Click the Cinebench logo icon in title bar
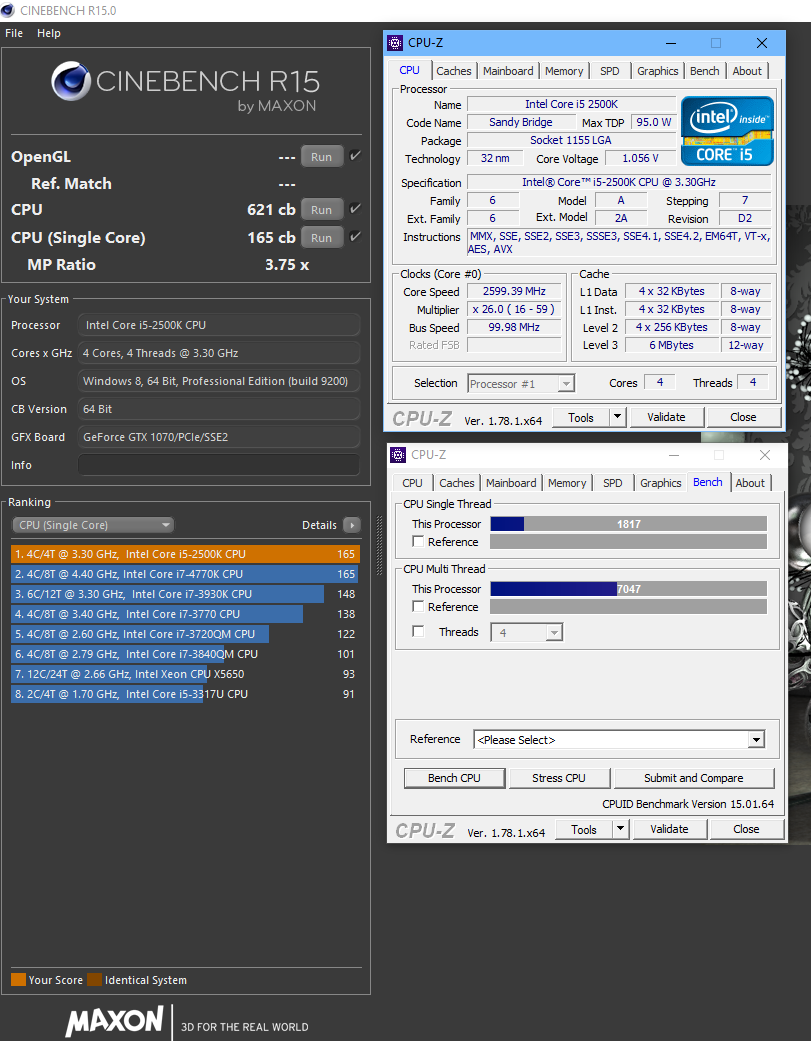Viewport: 811px width, 1041px height. (x=8, y=11)
